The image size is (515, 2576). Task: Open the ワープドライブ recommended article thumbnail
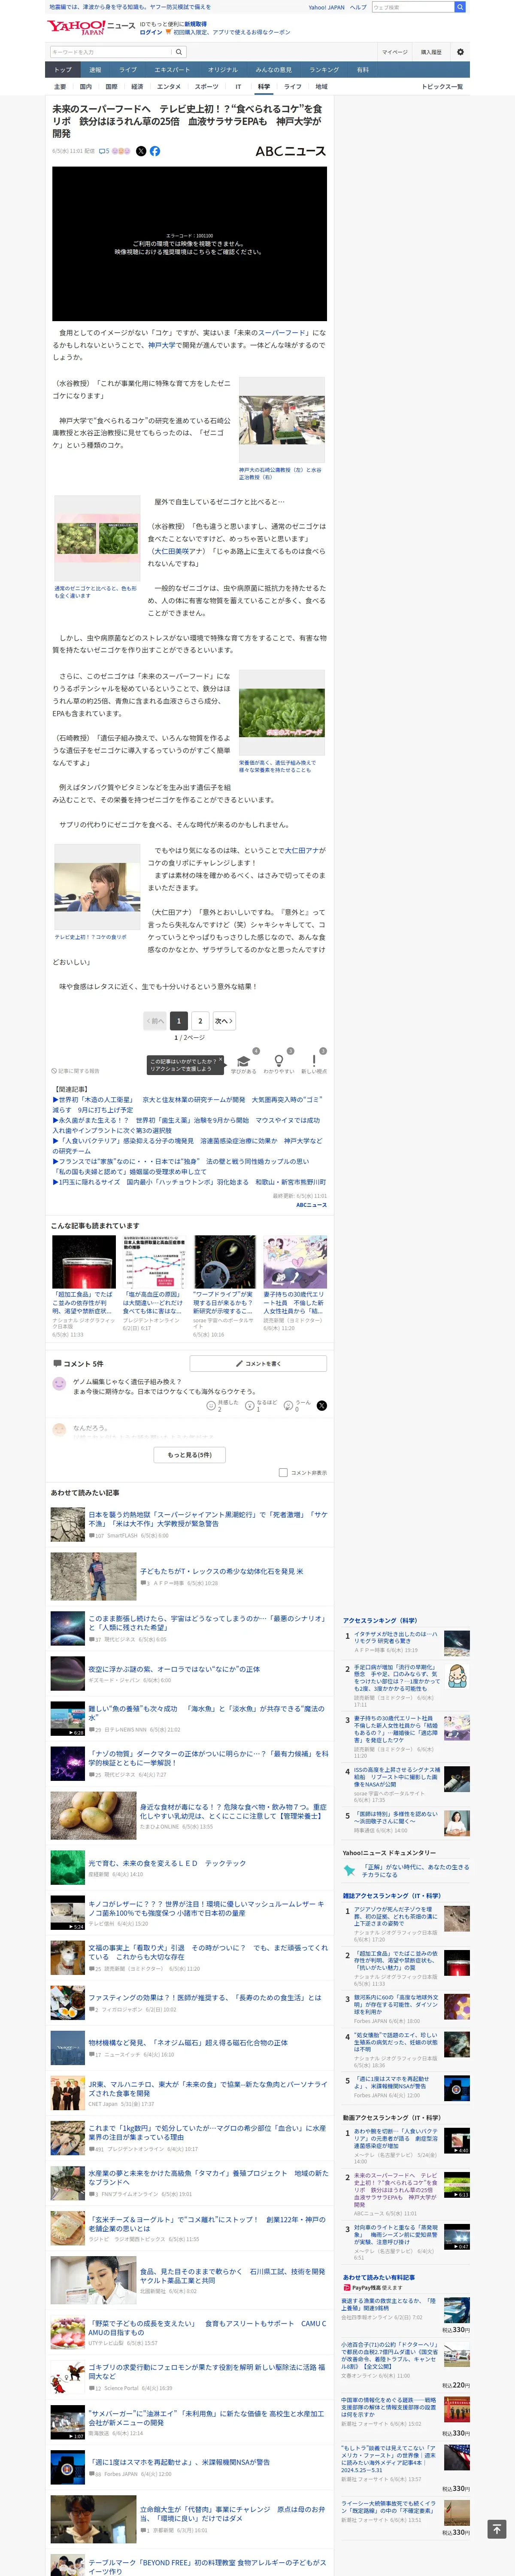coord(225,1262)
